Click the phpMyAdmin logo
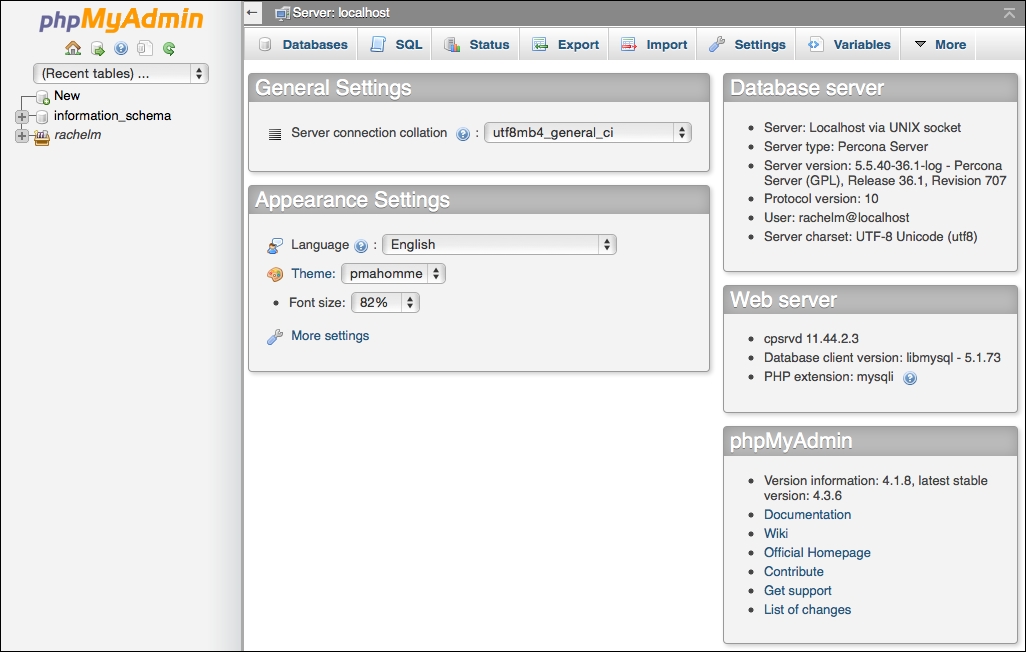 pos(121,19)
